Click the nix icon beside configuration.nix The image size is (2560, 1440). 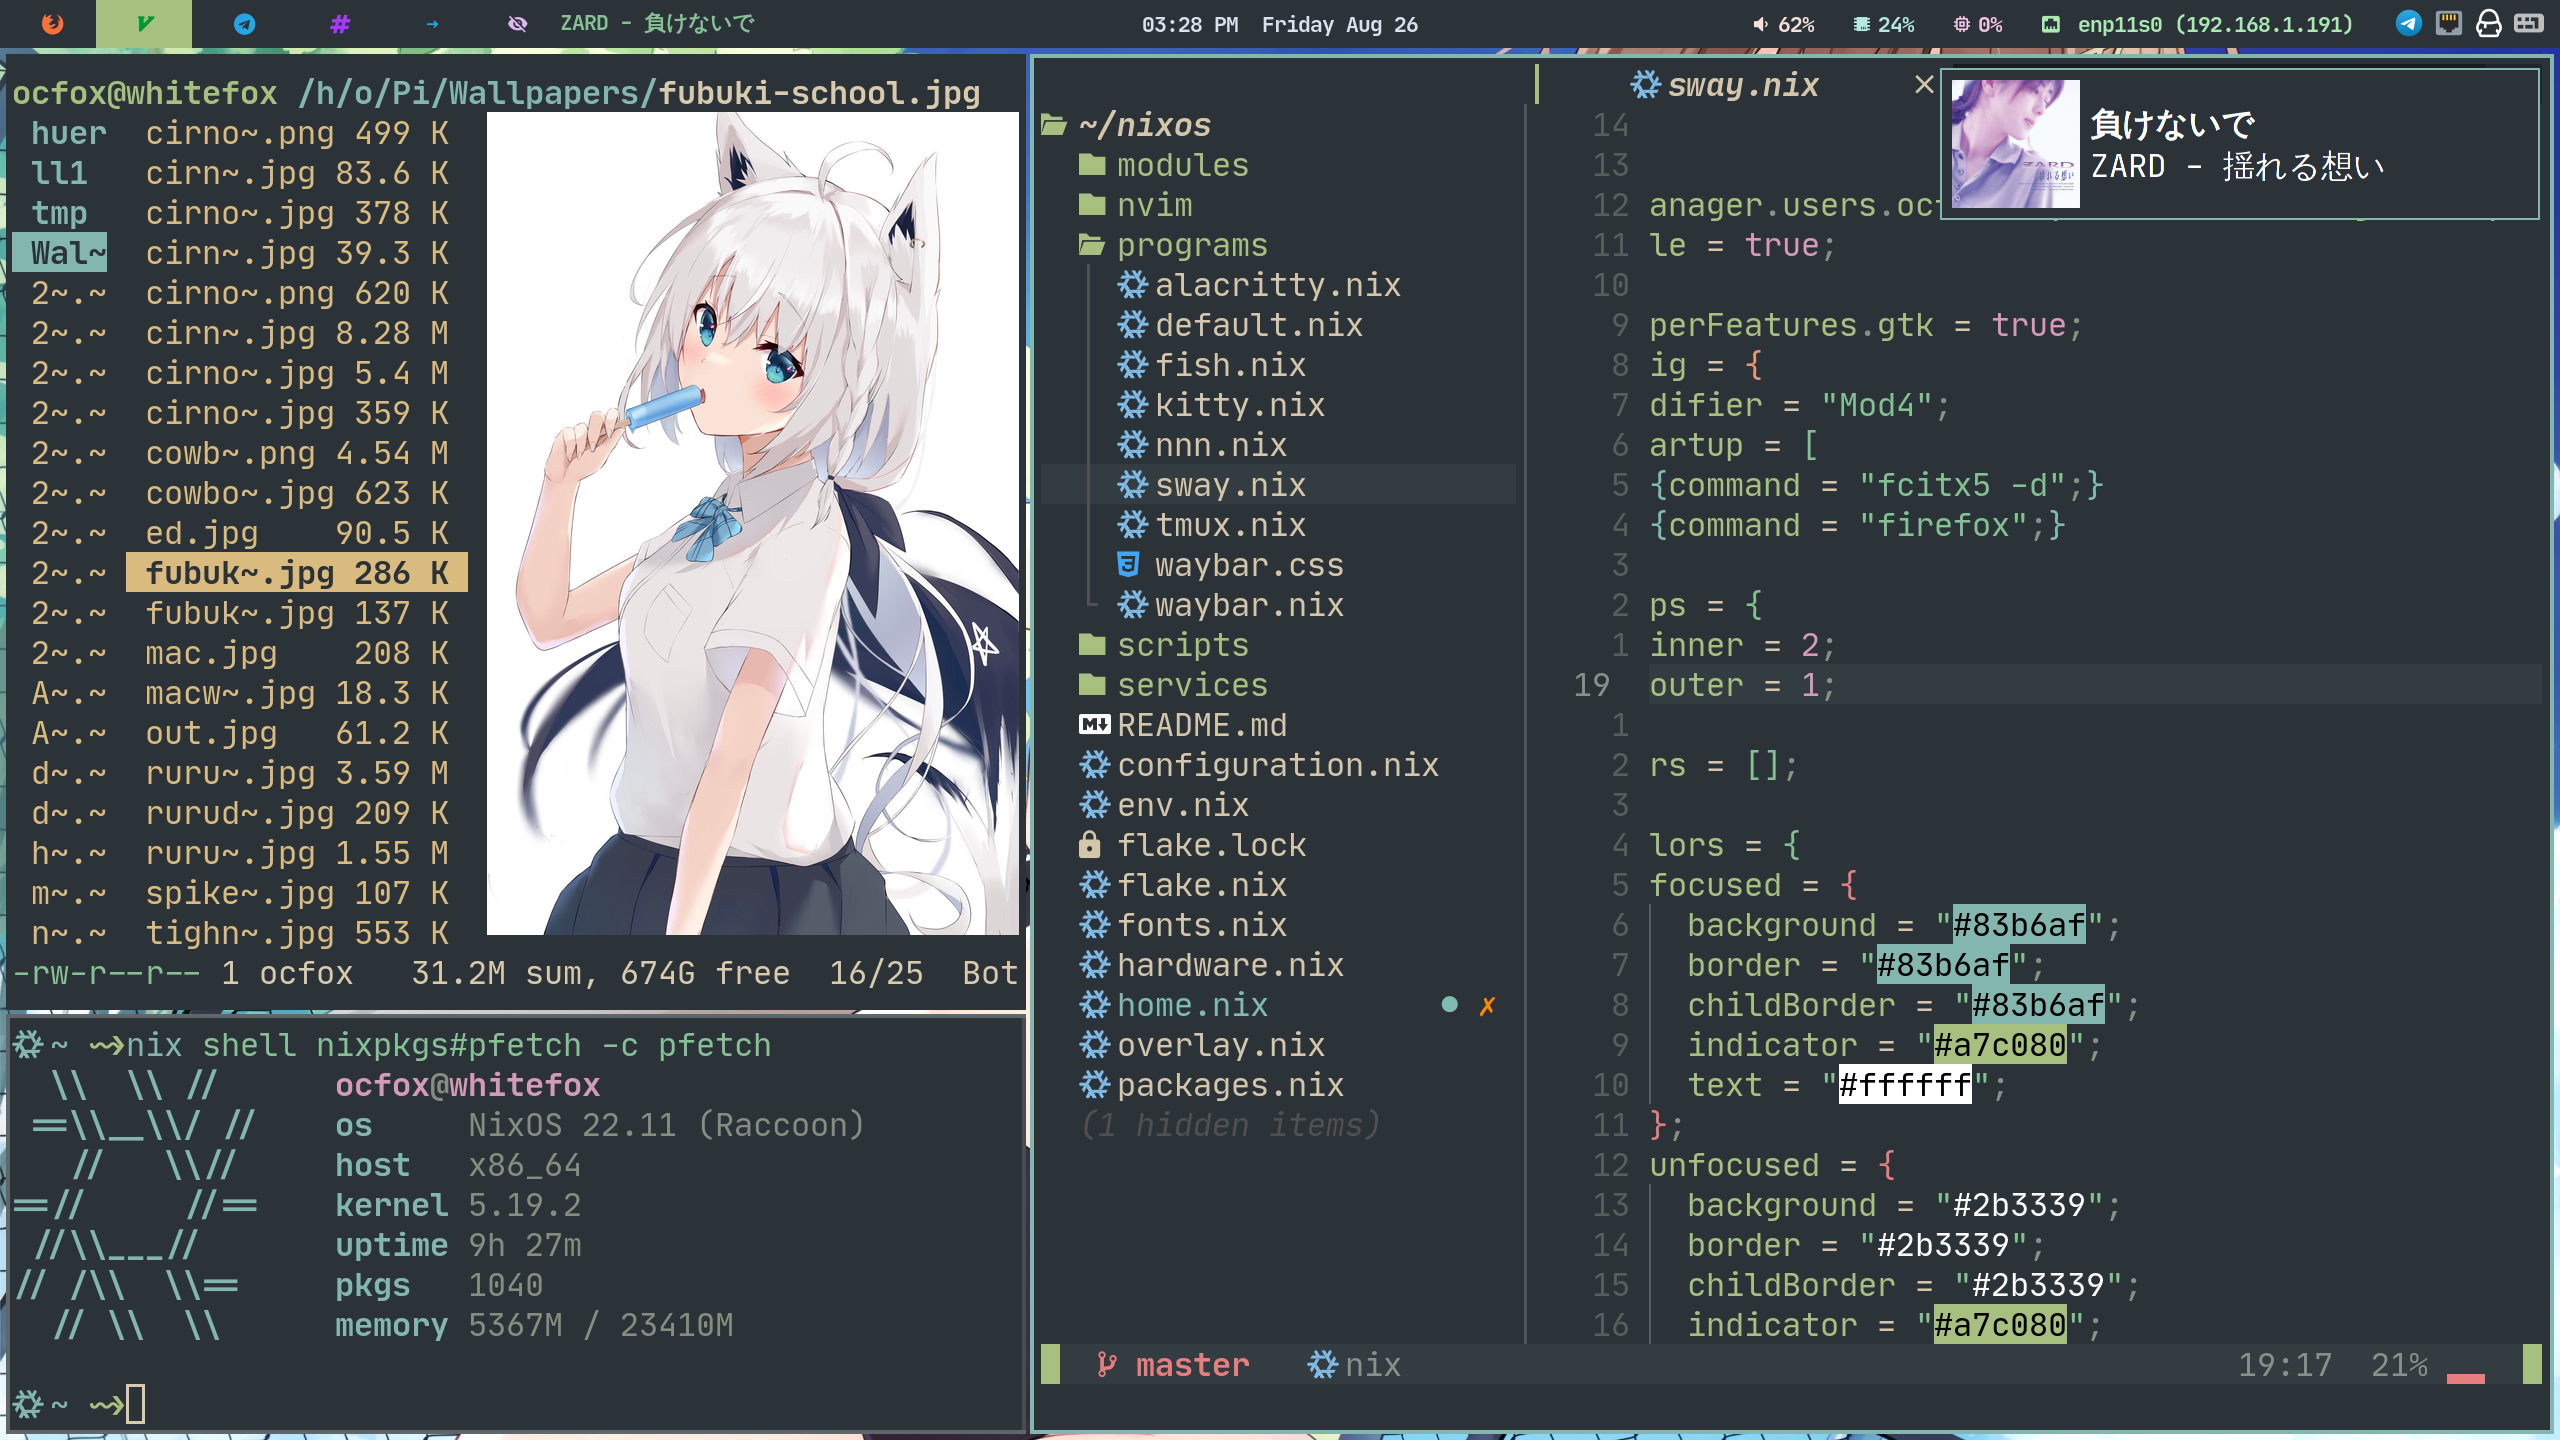point(1094,765)
